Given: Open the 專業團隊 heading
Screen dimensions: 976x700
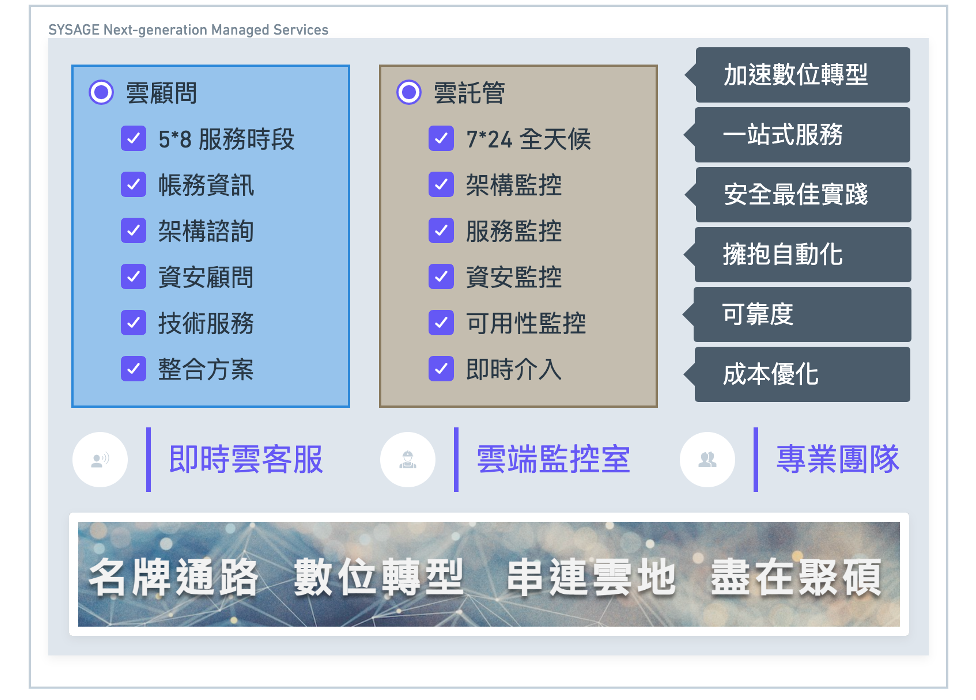Looking at the screenshot, I should (838, 460).
